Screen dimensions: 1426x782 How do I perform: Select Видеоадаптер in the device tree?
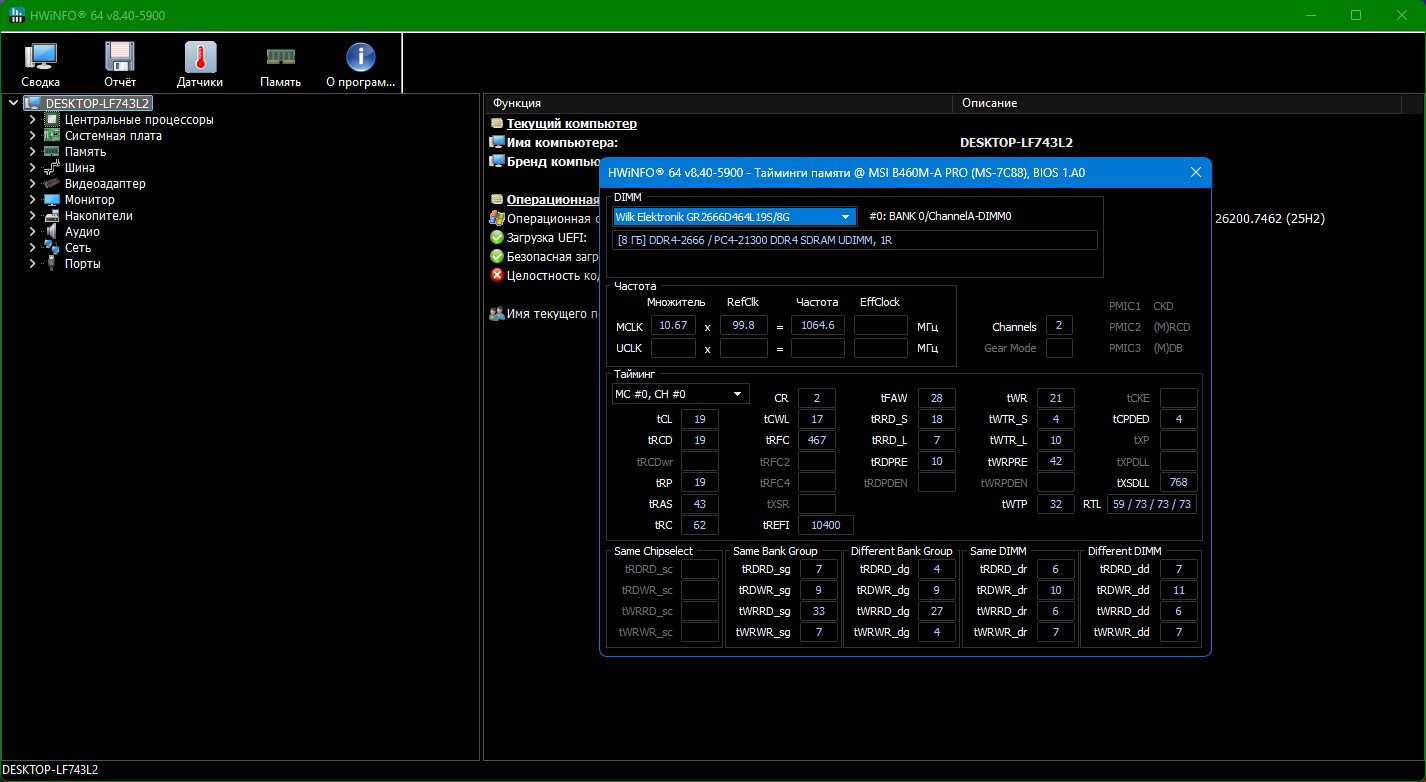[x=105, y=184]
